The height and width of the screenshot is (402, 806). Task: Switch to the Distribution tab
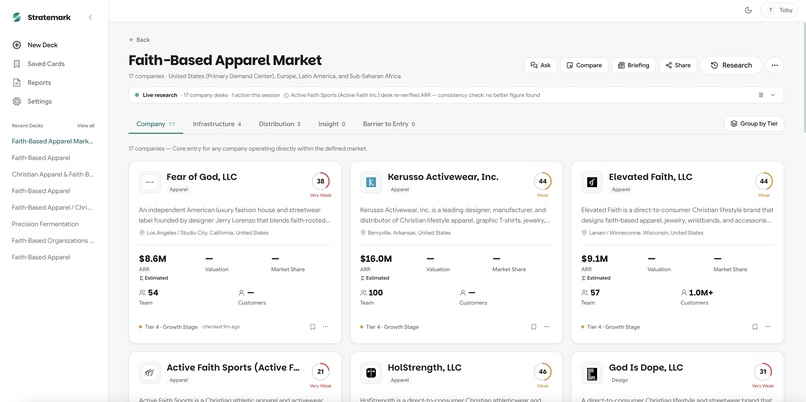280,124
